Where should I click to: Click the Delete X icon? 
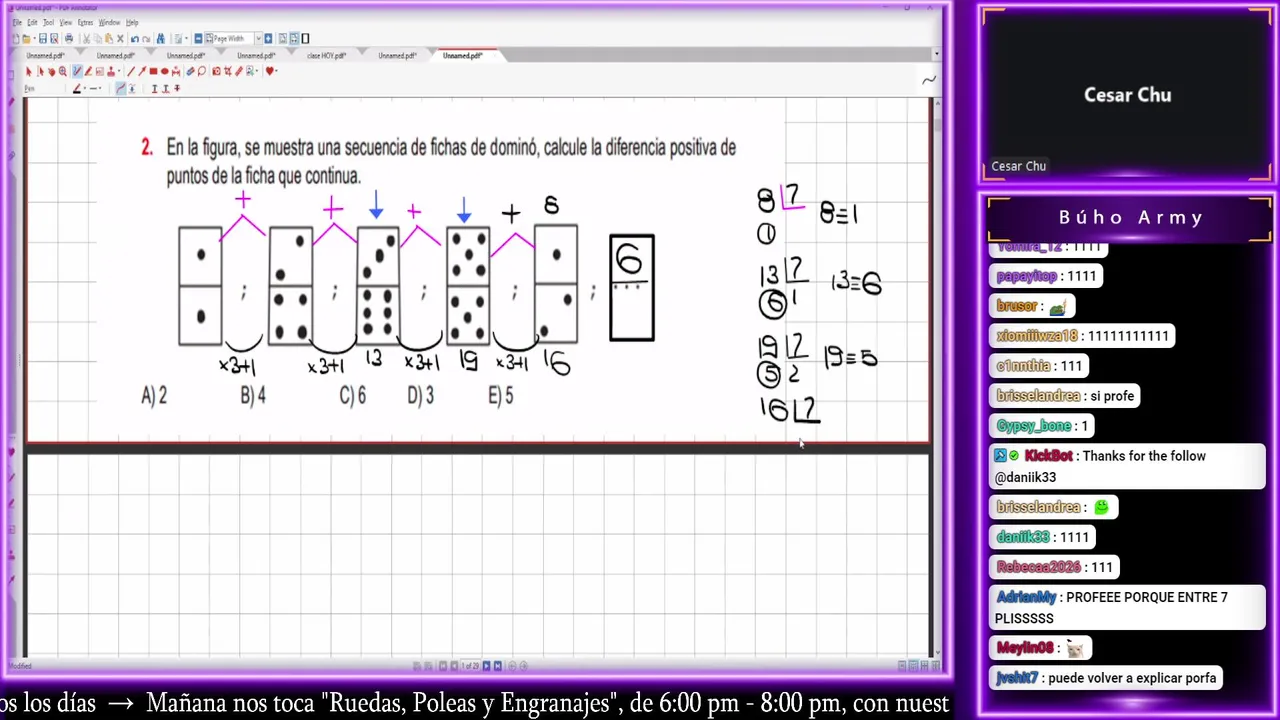[120, 39]
